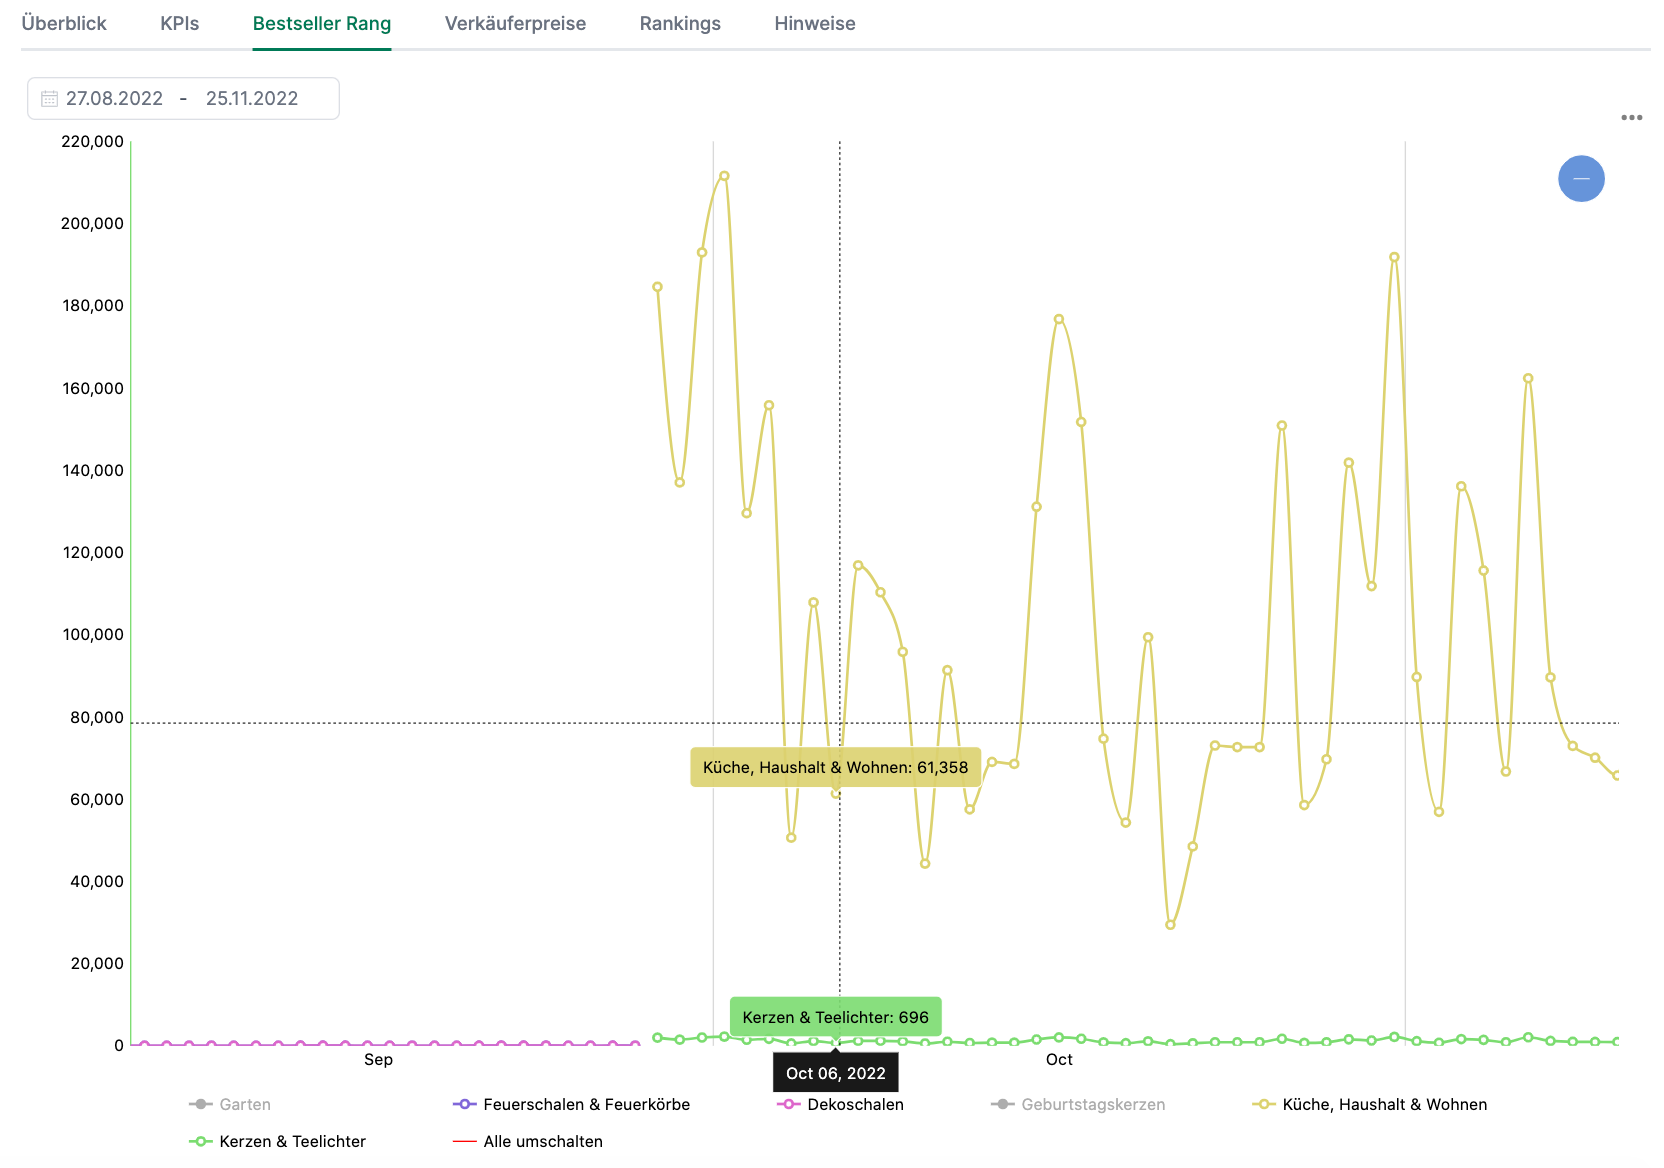Click the Garten legend marker icon
Viewport: 1664px width, 1168px height.
pos(200,1104)
